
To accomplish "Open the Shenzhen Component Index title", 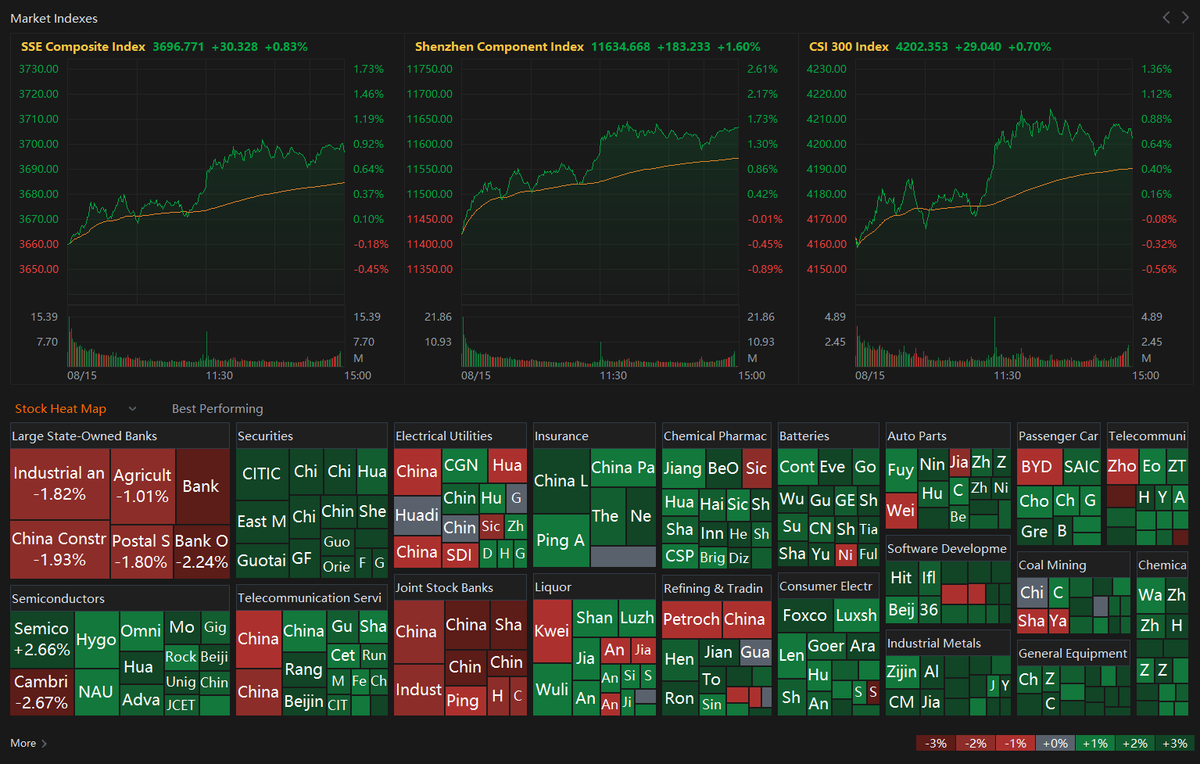I will click(499, 47).
